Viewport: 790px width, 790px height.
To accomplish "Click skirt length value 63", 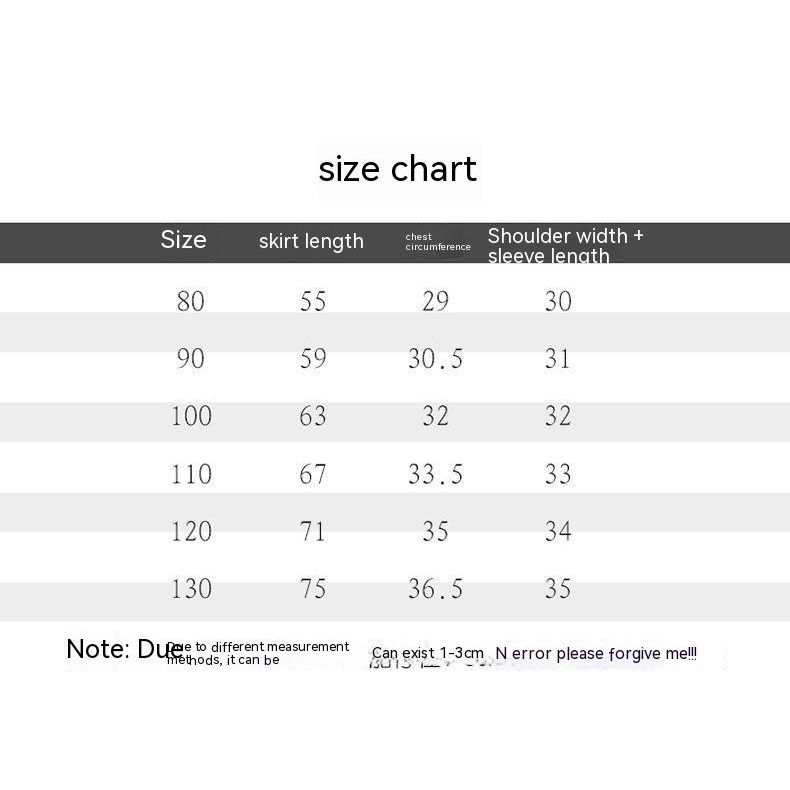I will coord(313,416).
